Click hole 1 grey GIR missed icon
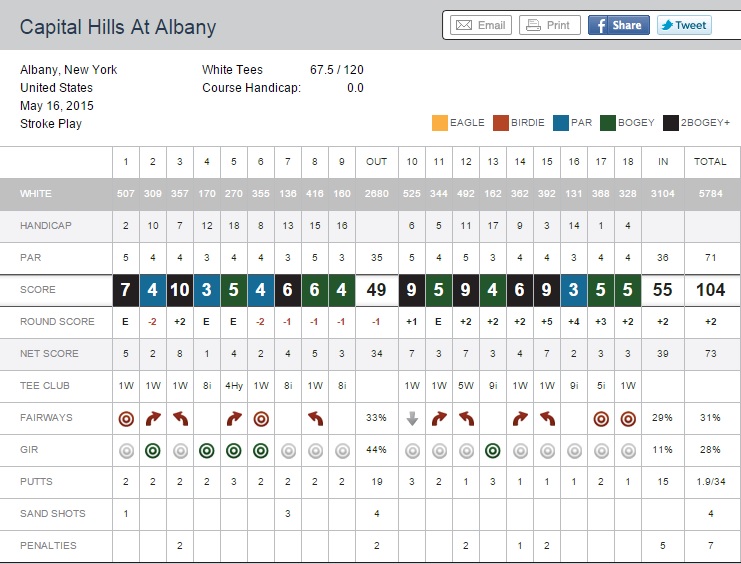The image size is (741, 564). (x=126, y=451)
